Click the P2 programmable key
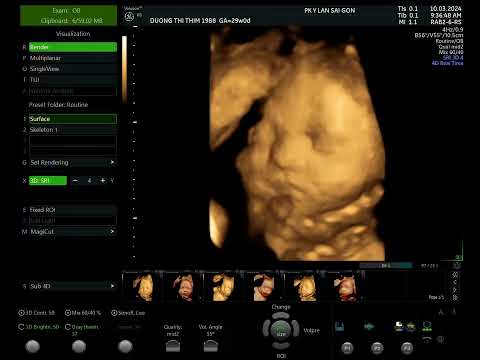Screen dimensions: 480x360 click(377, 348)
